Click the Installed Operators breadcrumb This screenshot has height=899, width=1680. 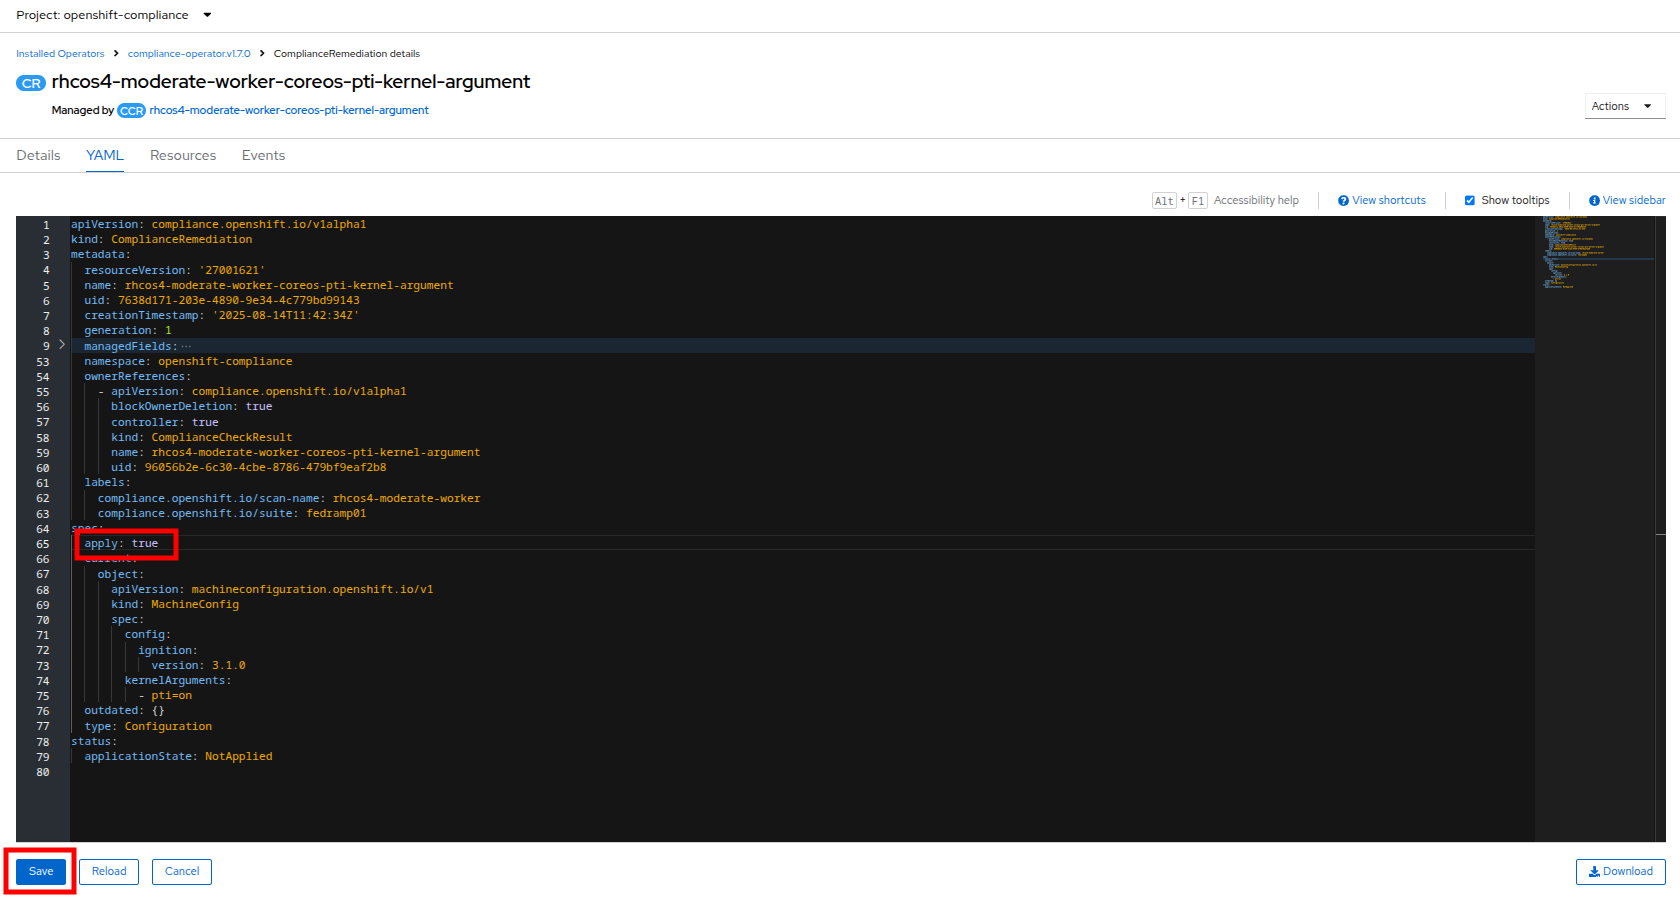pos(60,54)
